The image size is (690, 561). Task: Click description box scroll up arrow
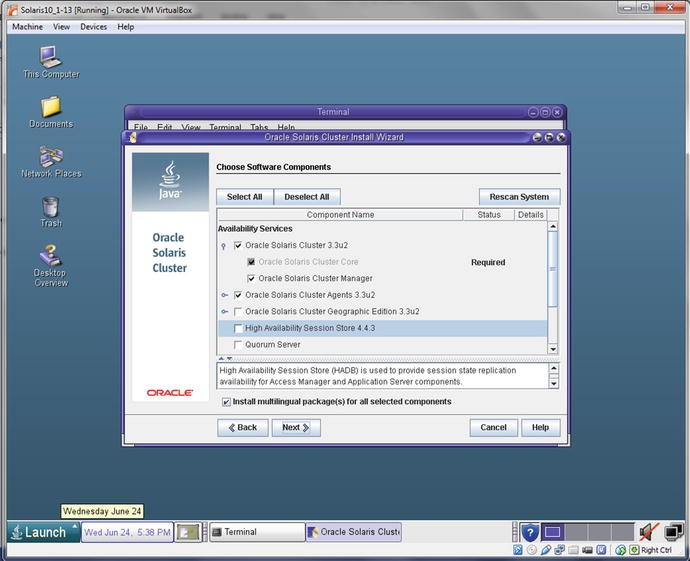(554, 369)
